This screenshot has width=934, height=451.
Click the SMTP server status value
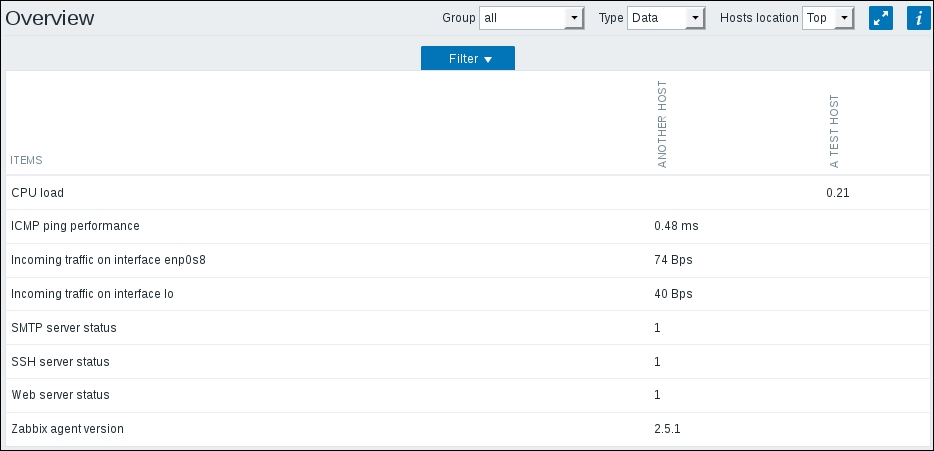657,328
